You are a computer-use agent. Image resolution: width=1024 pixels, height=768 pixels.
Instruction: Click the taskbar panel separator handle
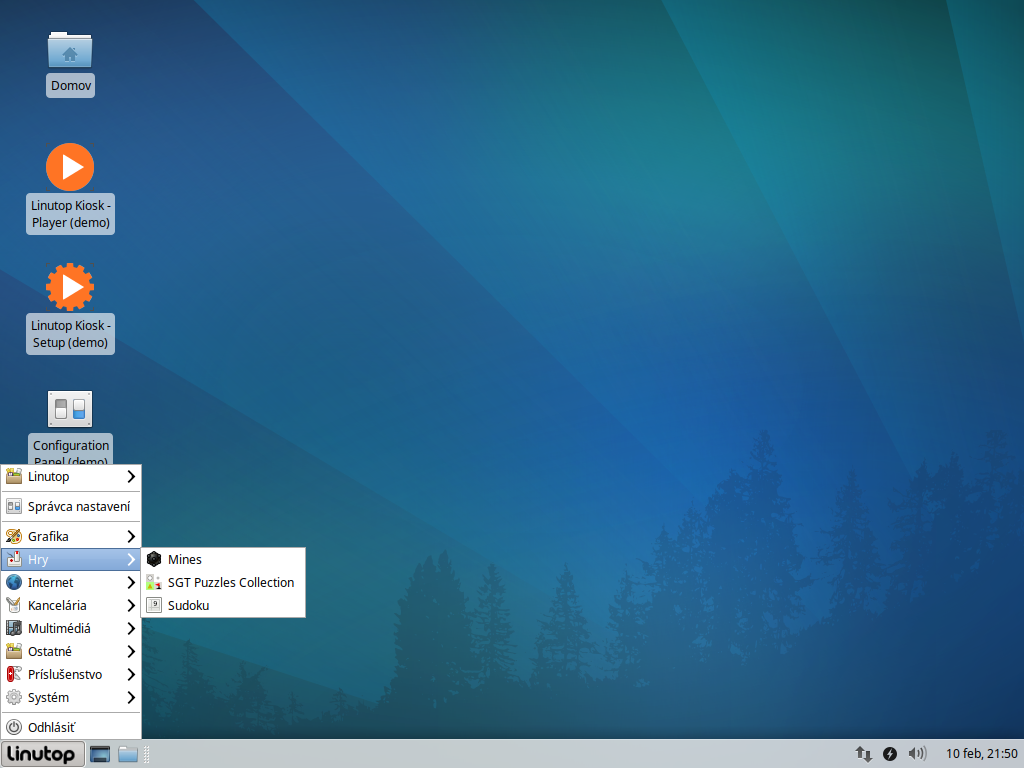pyautogui.click(x=146, y=754)
